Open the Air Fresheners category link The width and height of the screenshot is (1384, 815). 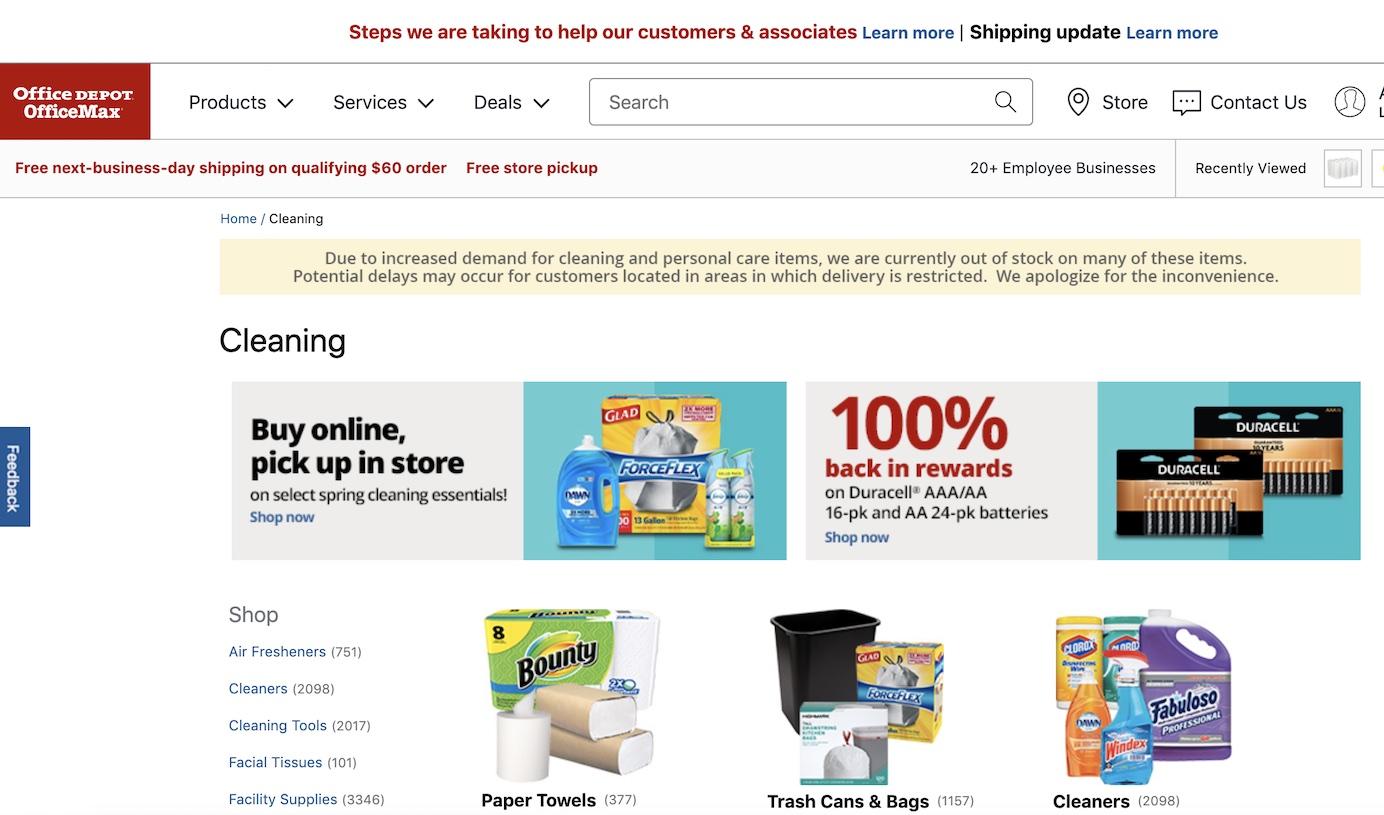coord(277,652)
